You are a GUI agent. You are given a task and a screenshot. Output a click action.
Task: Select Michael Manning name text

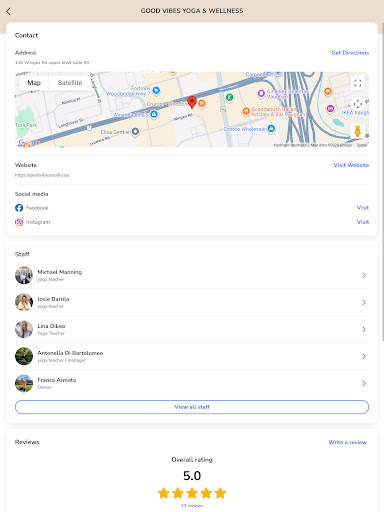60,272
